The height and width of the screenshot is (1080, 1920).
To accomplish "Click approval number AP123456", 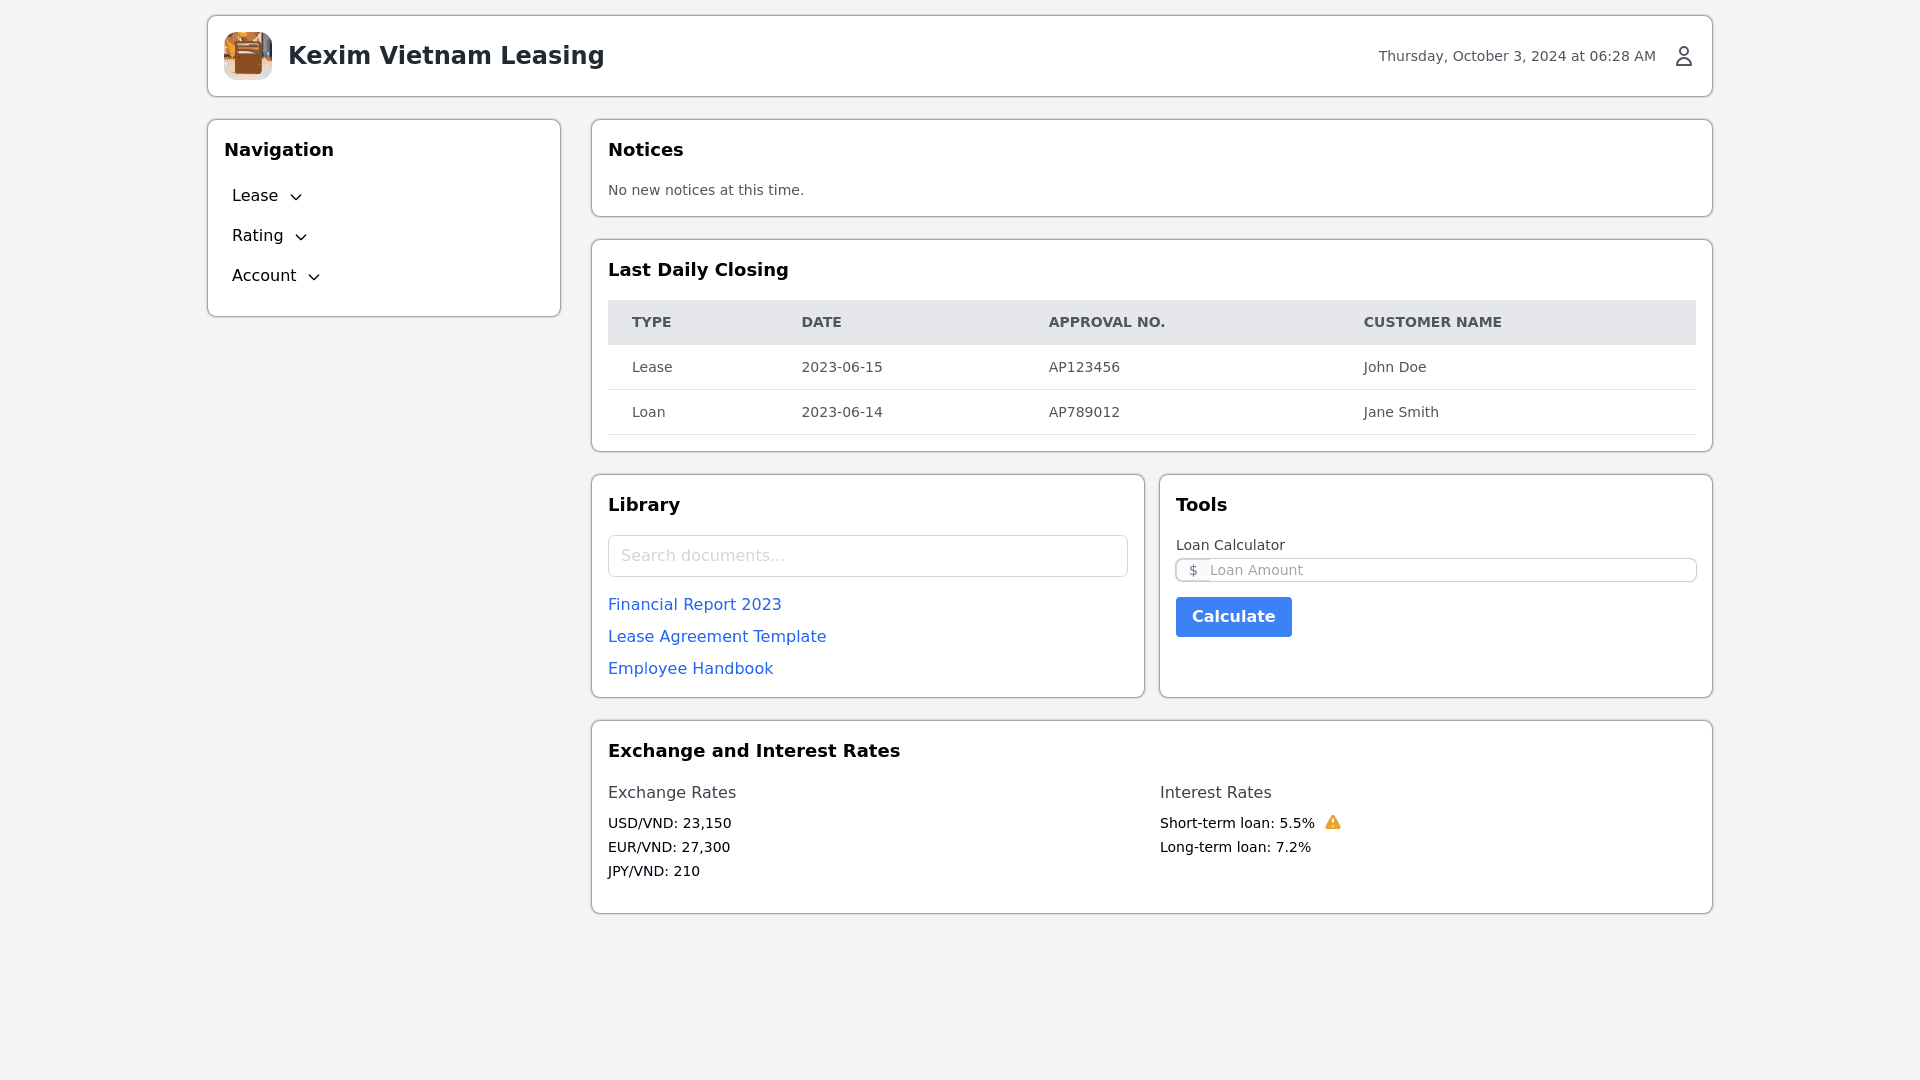I will tap(1084, 367).
